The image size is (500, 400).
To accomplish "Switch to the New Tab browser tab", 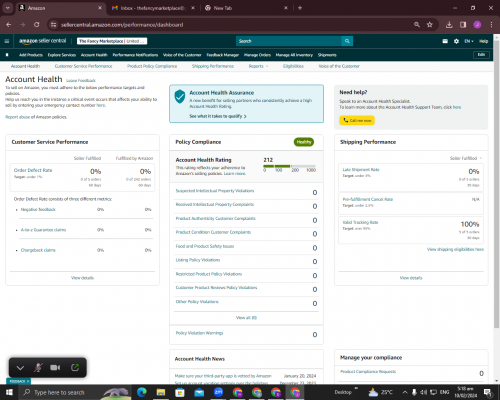I will 246,8.
